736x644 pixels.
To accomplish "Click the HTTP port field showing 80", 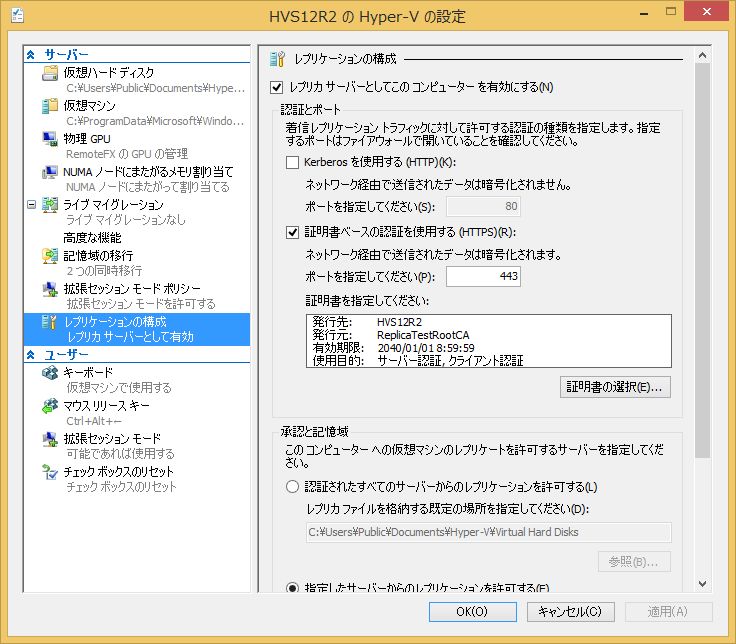I will coord(483,207).
